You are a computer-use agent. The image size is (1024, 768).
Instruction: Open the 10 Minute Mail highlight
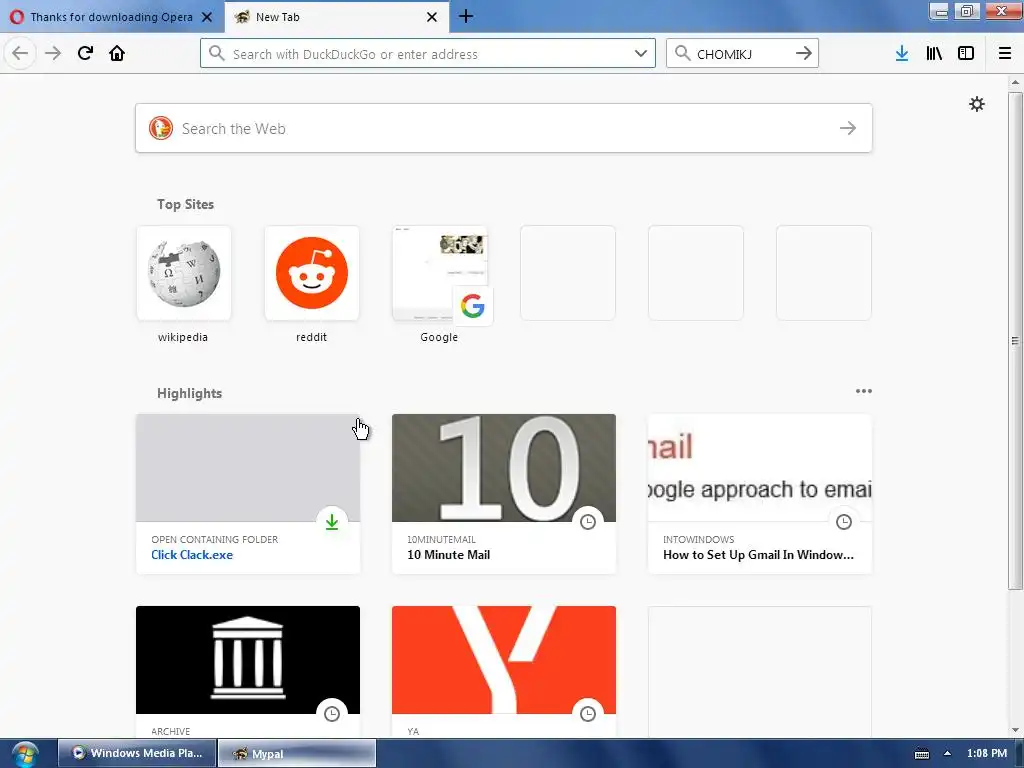click(504, 494)
